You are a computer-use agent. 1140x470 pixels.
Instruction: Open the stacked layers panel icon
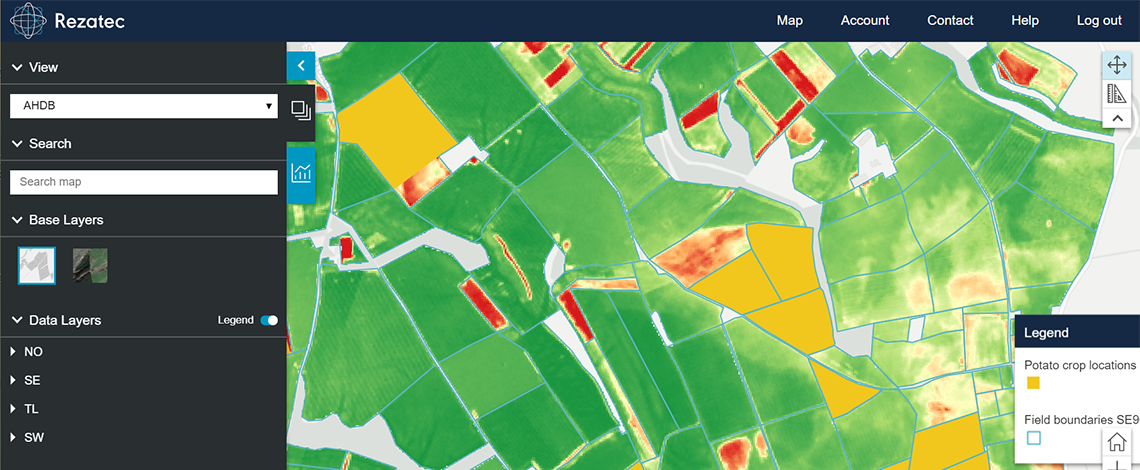(301, 110)
